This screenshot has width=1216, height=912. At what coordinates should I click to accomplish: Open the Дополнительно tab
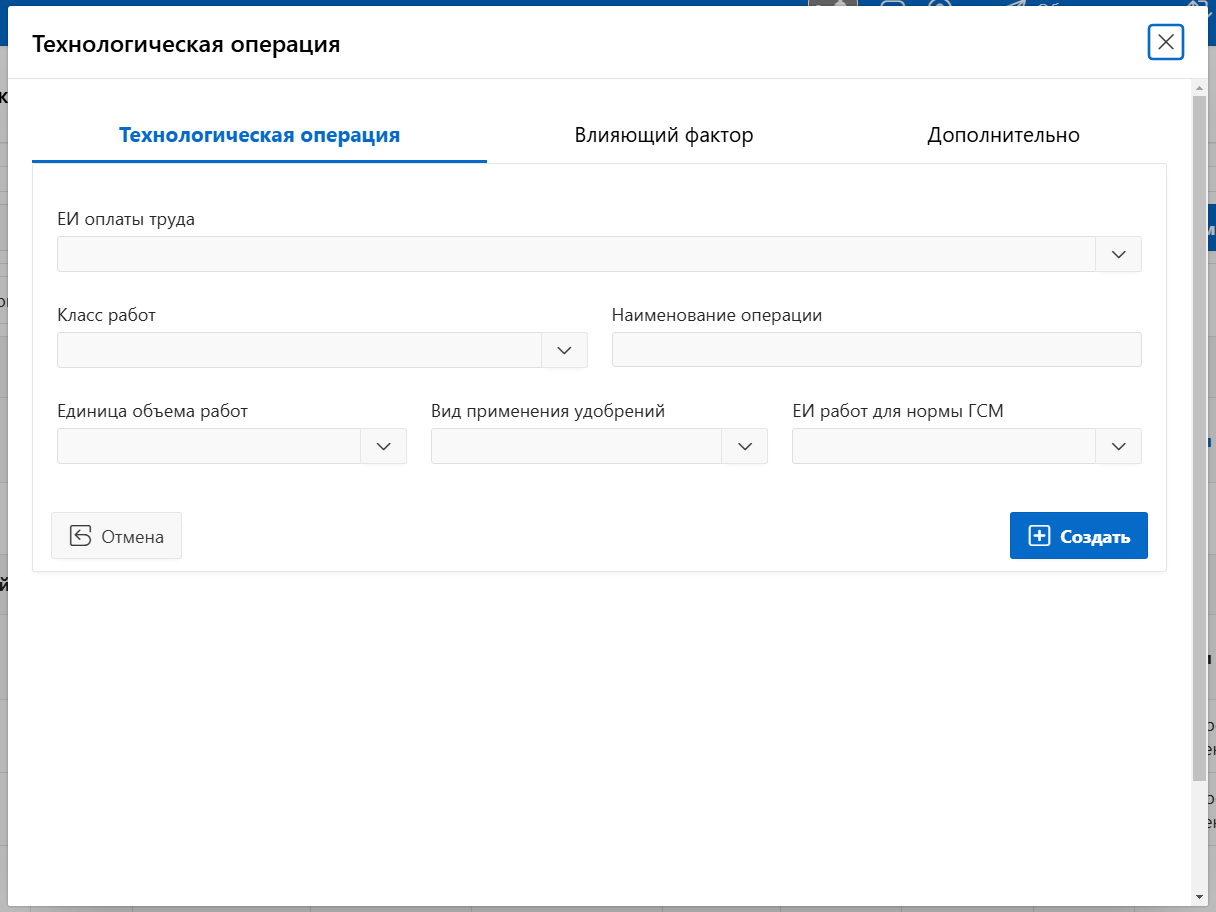click(x=1003, y=135)
